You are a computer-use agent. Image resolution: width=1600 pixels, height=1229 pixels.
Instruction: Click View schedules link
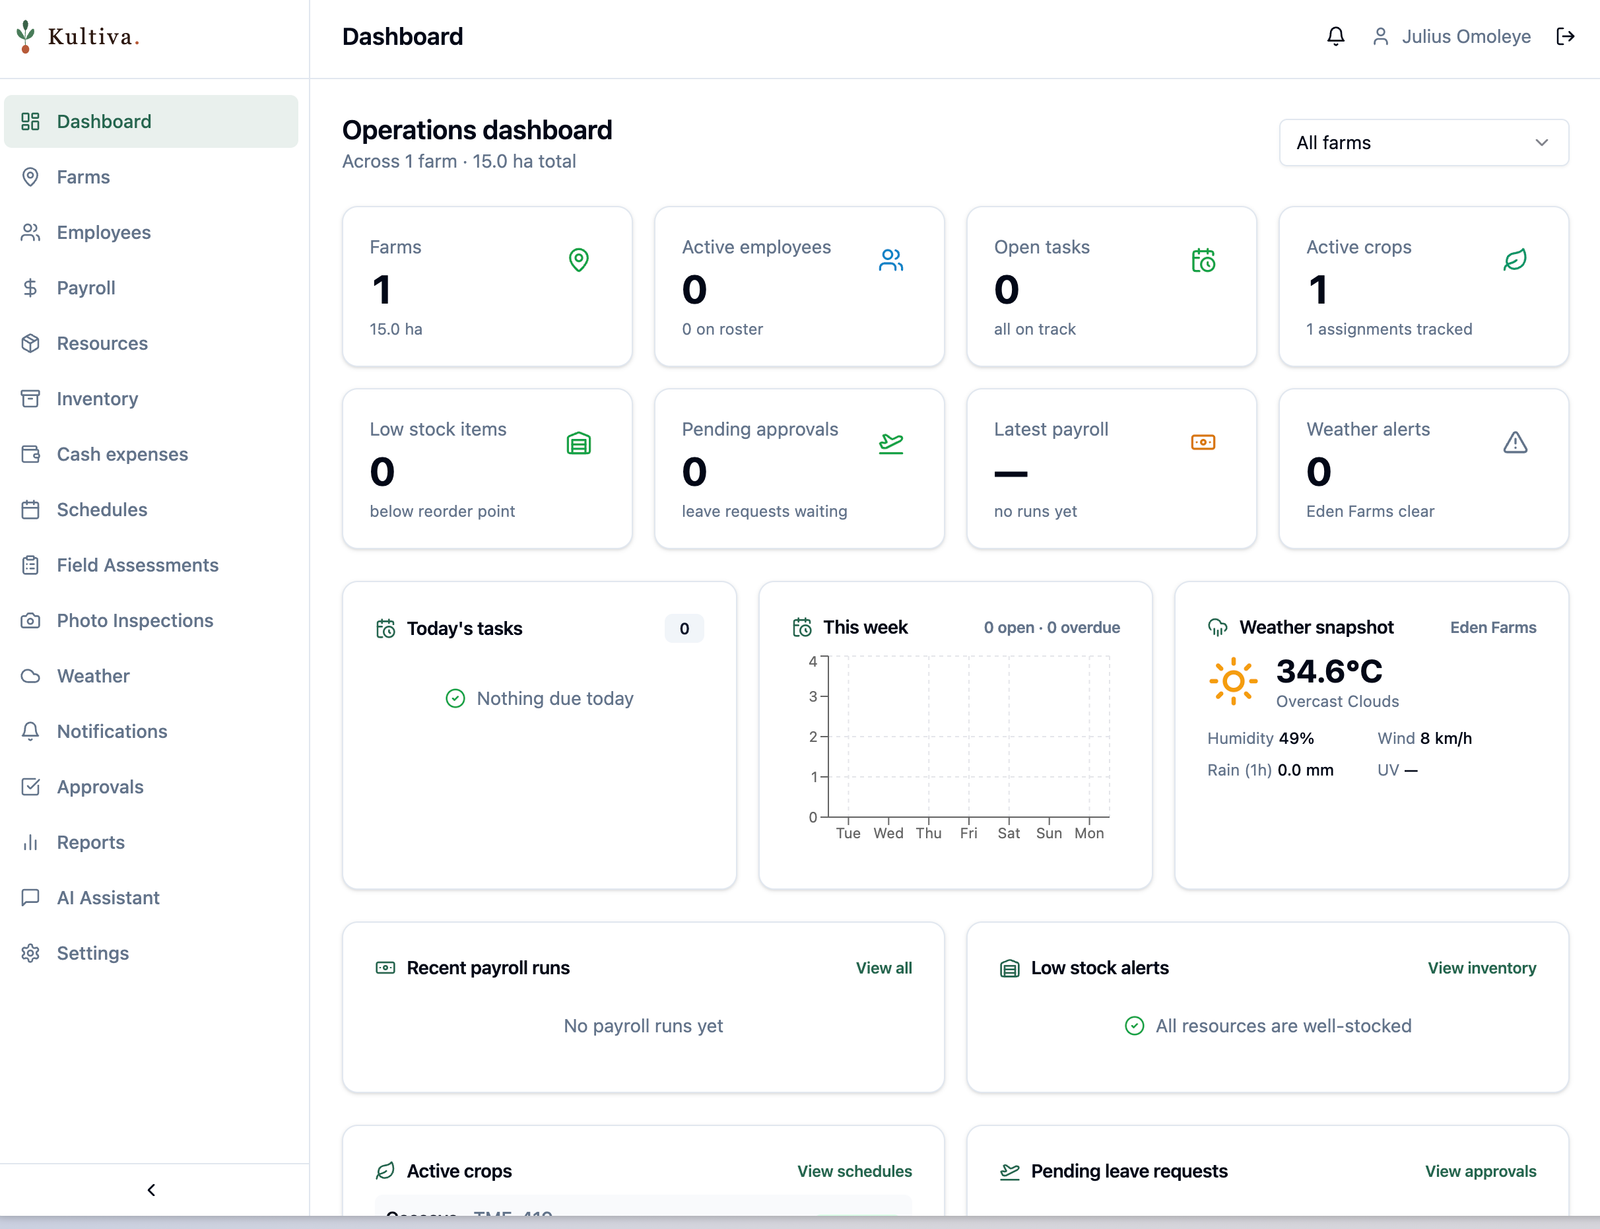pyautogui.click(x=855, y=1171)
